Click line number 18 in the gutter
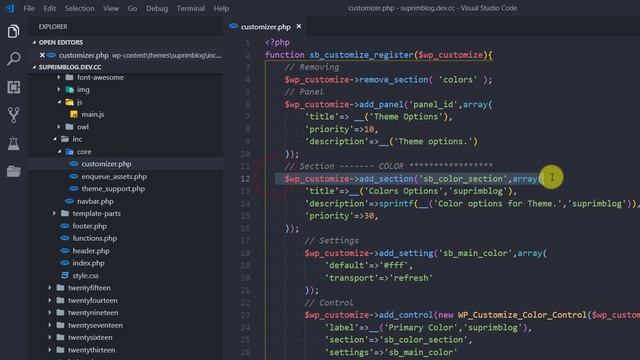The width and height of the screenshot is (640, 360). 245,253
